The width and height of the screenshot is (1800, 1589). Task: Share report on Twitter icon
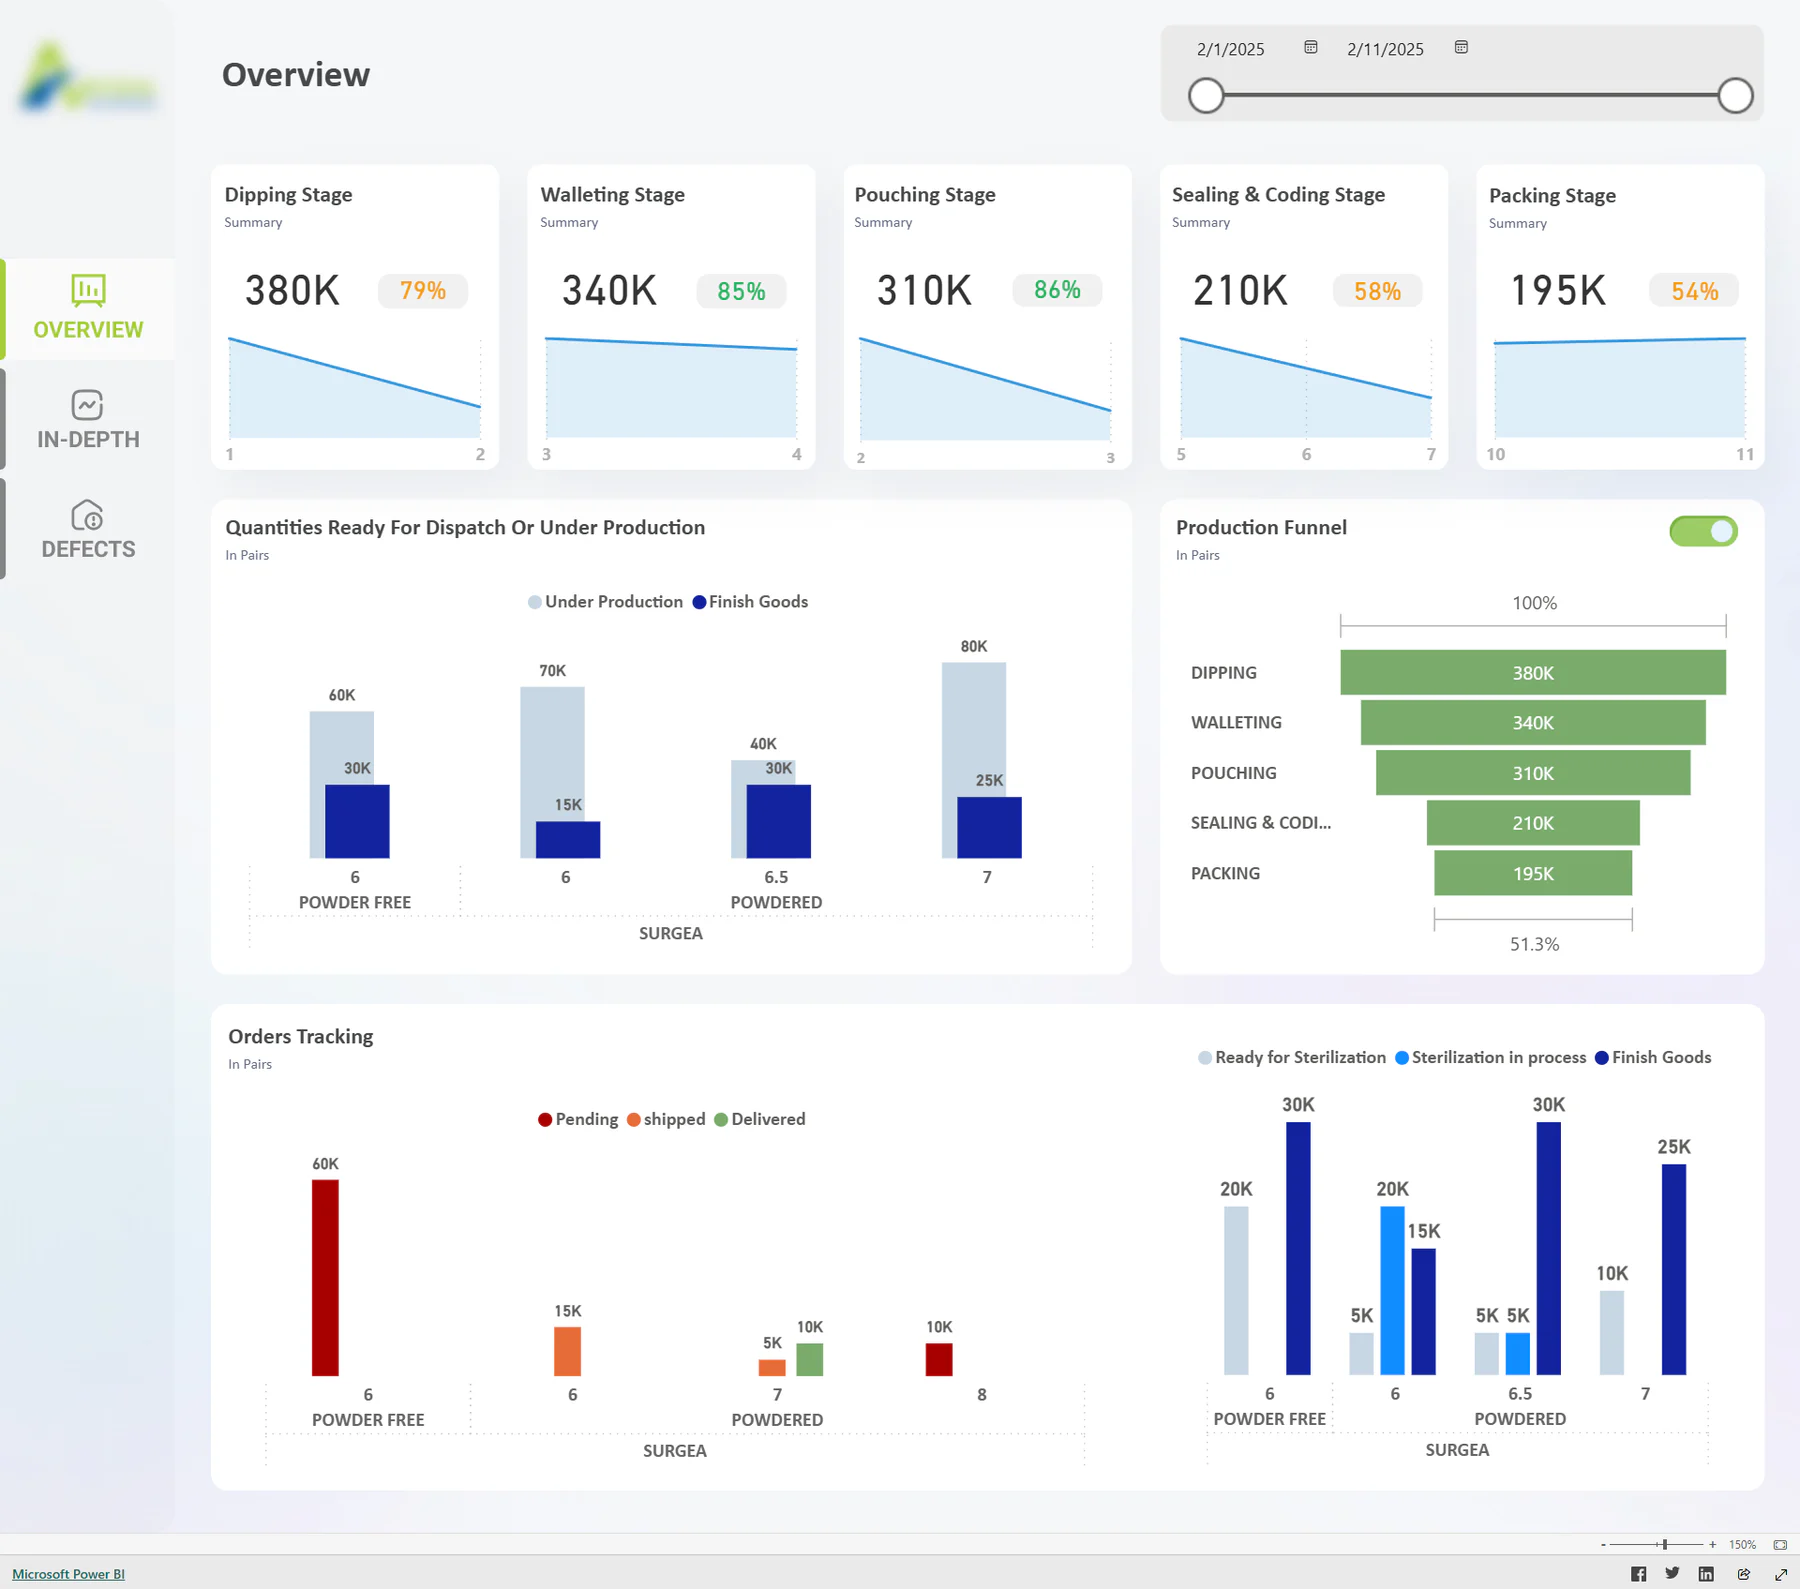[1672, 1574]
